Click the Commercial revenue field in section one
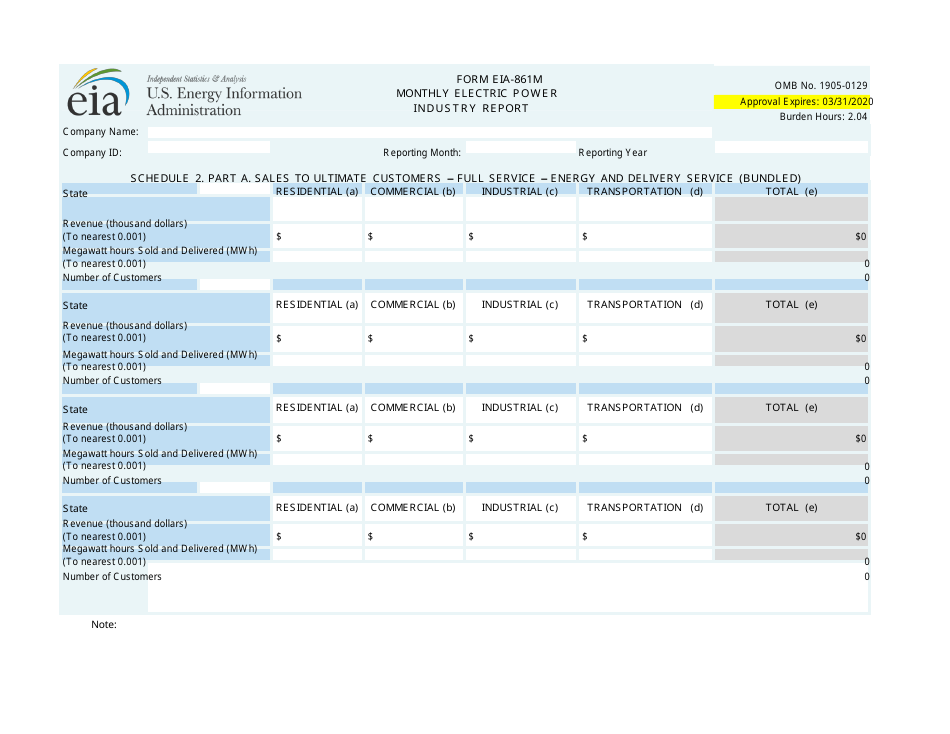The height and width of the screenshot is (734, 950). click(x=413, y=236)
